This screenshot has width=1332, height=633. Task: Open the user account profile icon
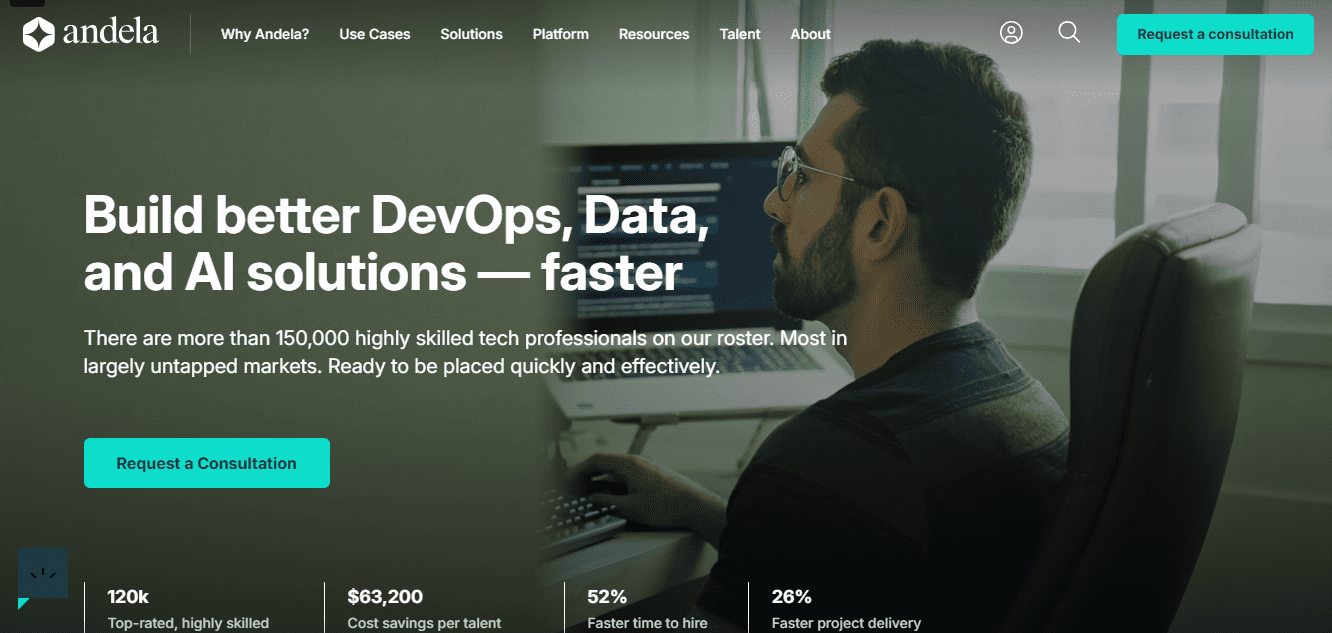(1011, 33)
